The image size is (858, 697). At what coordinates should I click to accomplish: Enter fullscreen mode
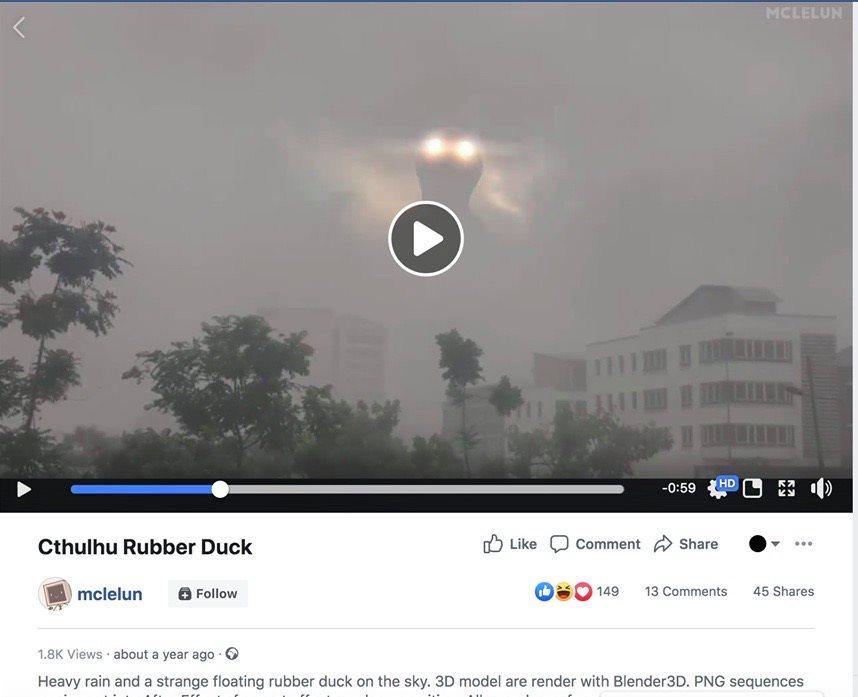[786, 488]
